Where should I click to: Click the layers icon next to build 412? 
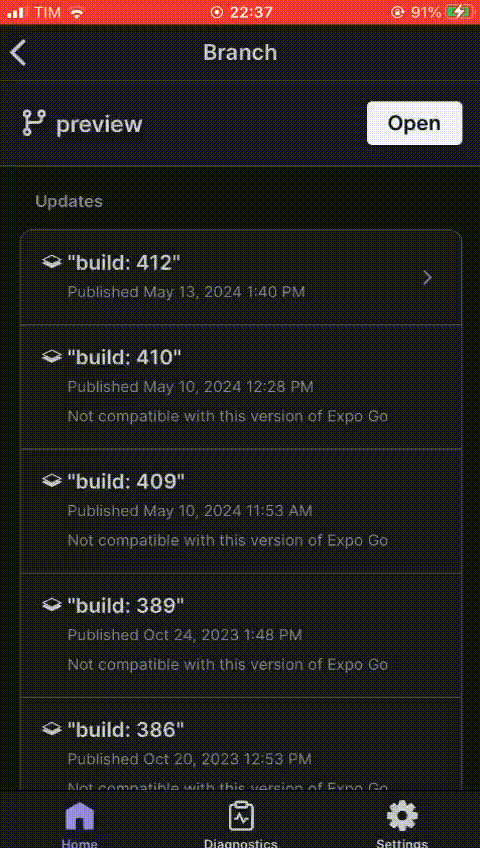51,263
